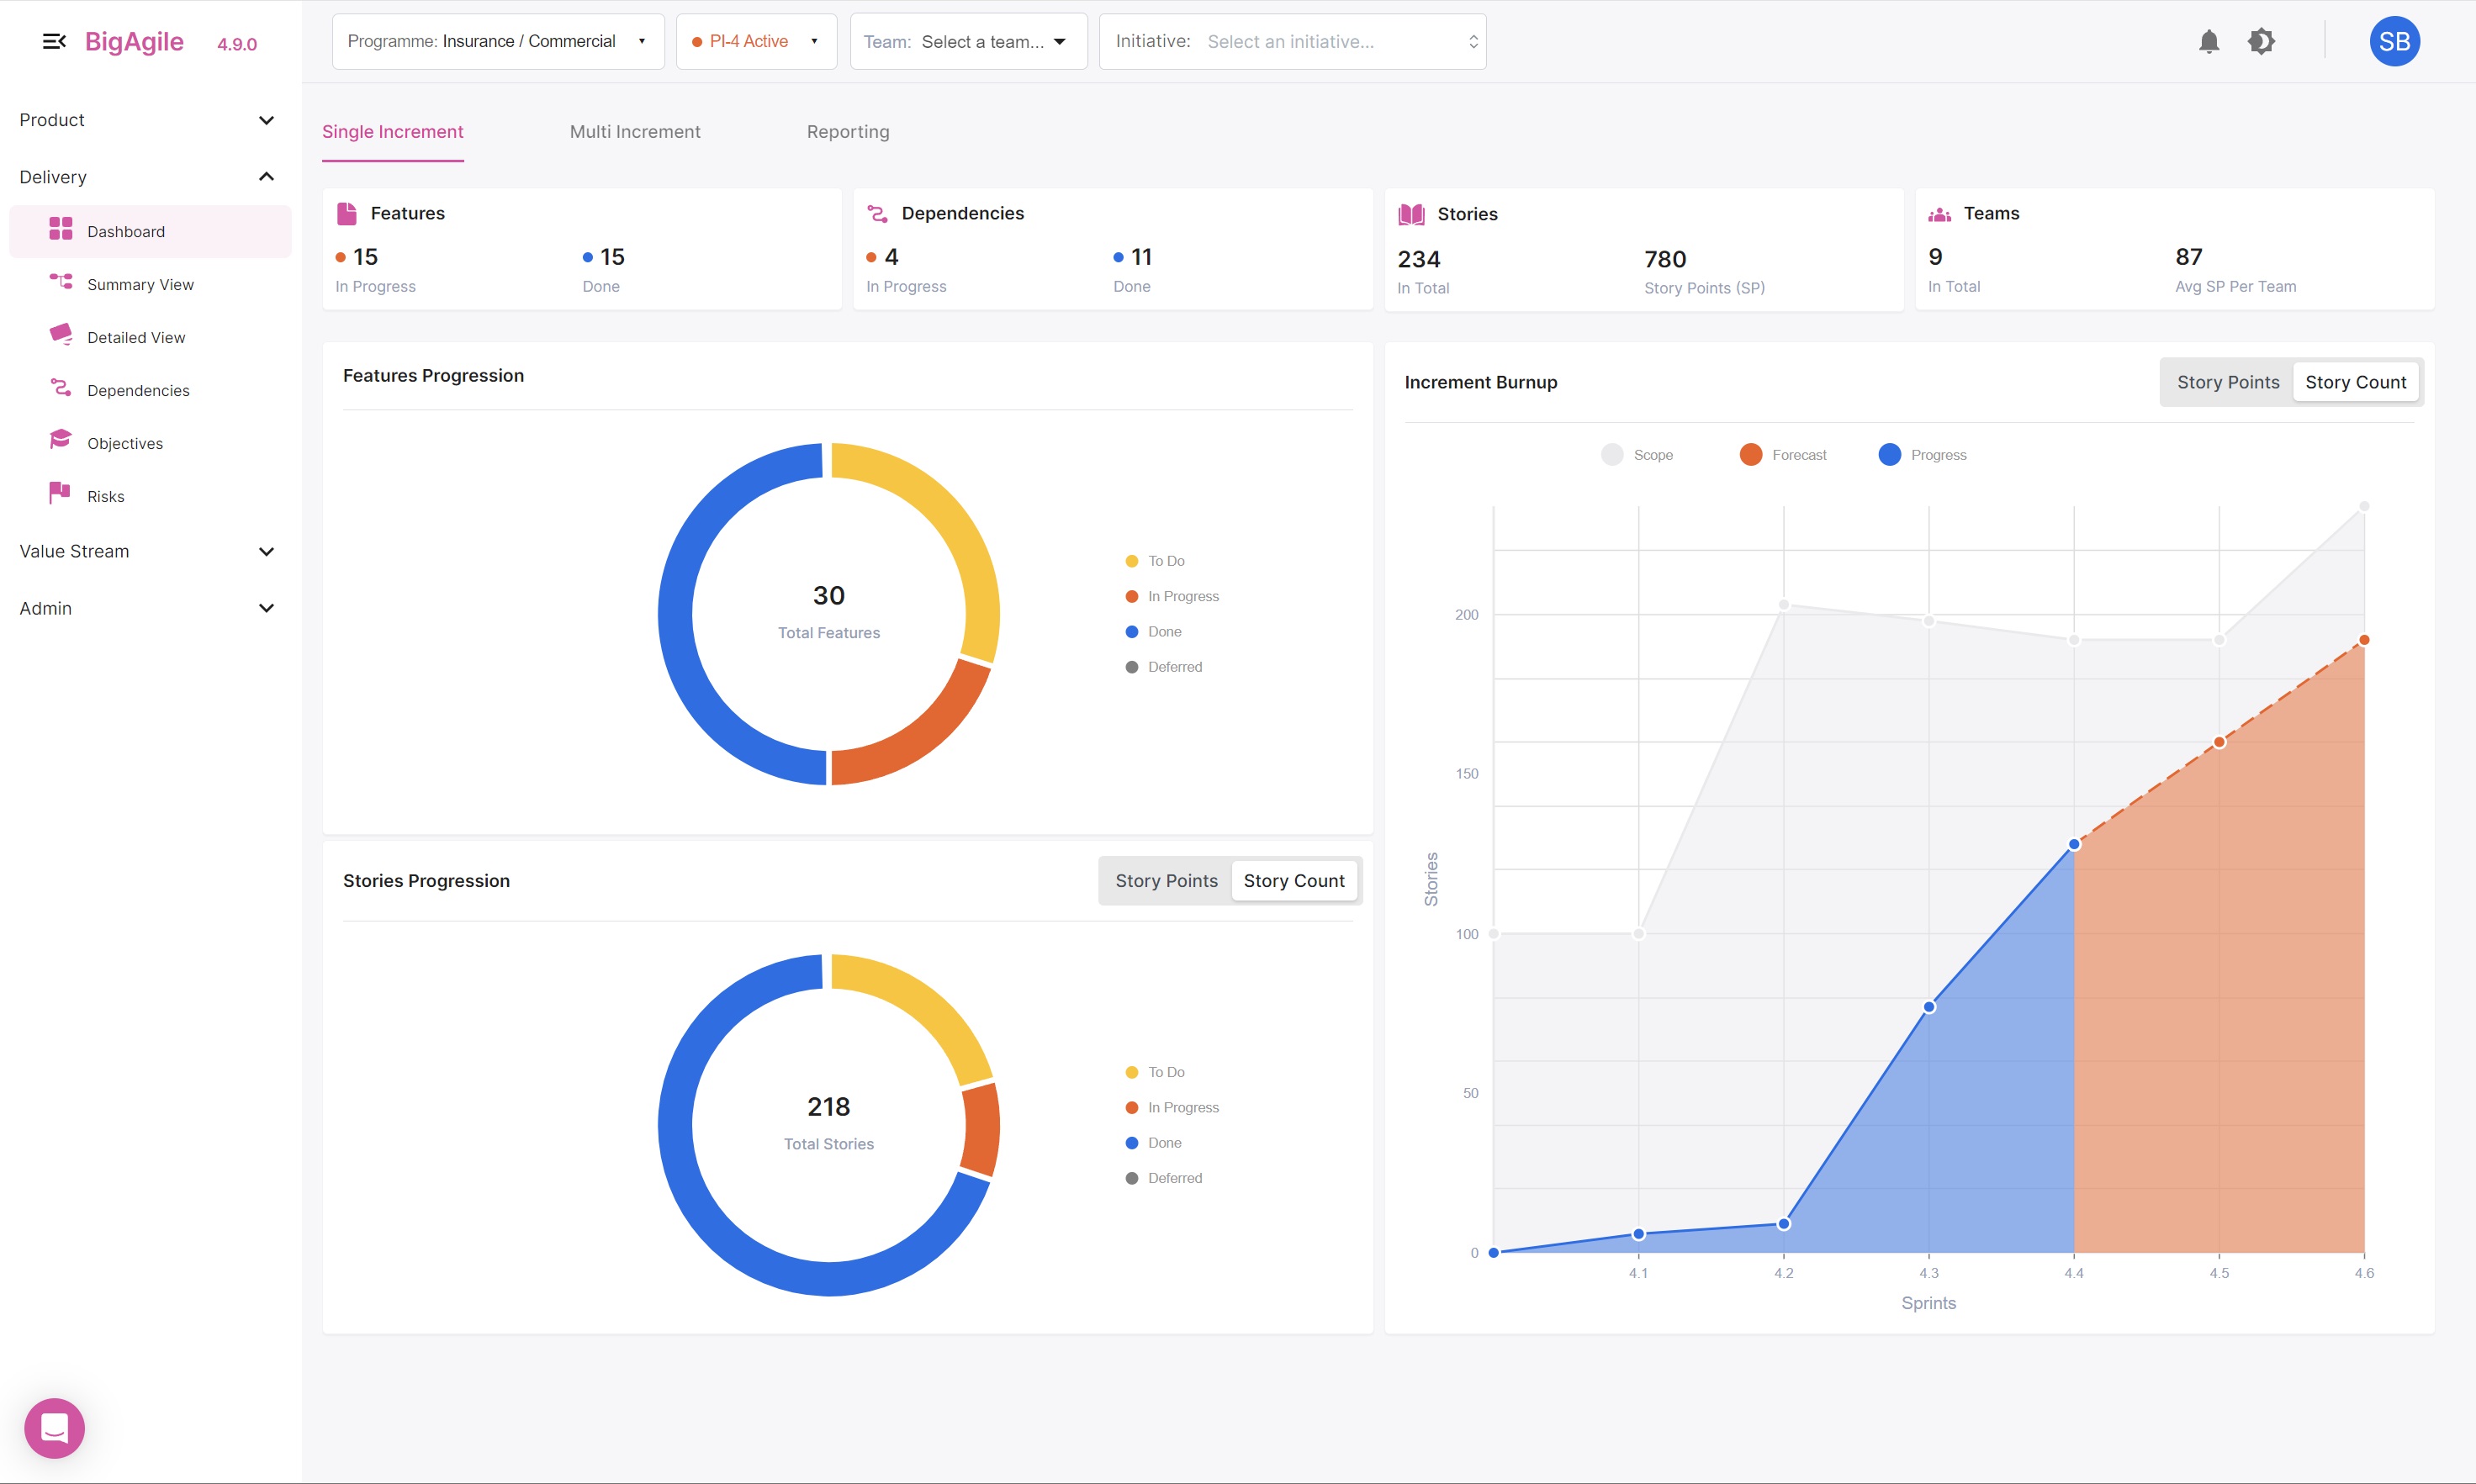Expand the Team selection dropdown
This screenshot has width=2476, height=1484.
pos(967,41)
